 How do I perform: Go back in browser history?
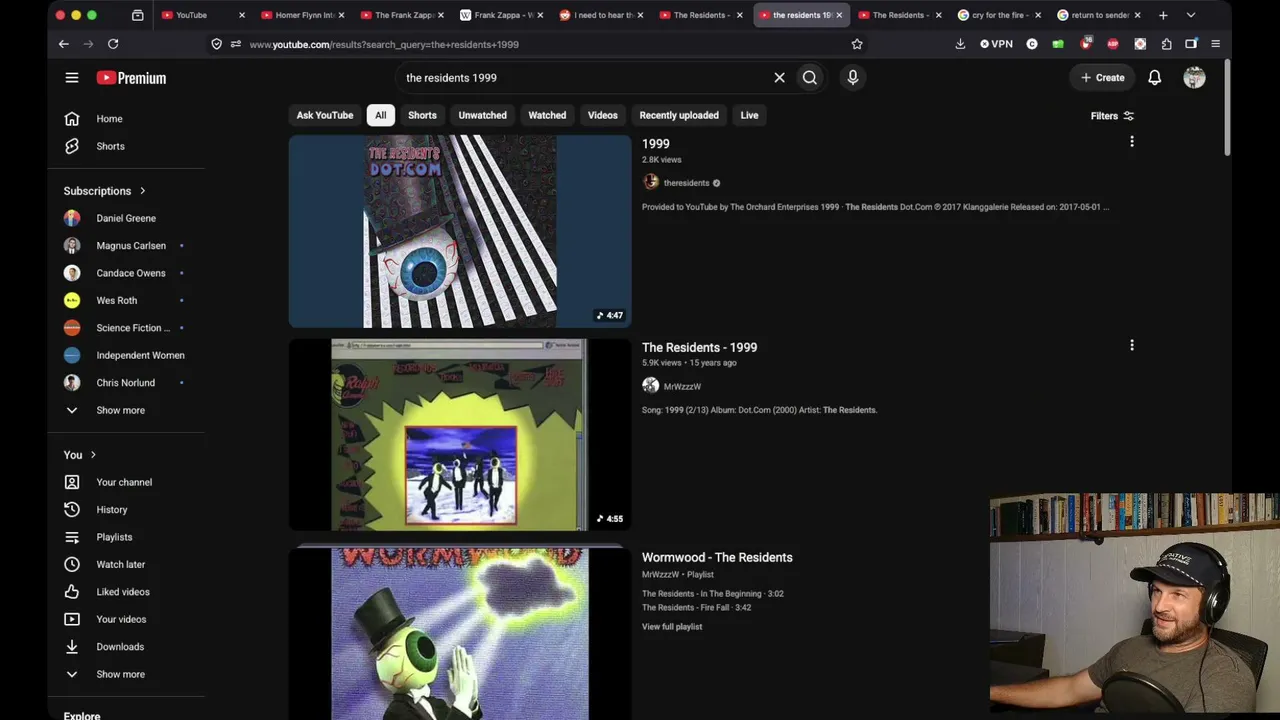click(x=63, y=44)
